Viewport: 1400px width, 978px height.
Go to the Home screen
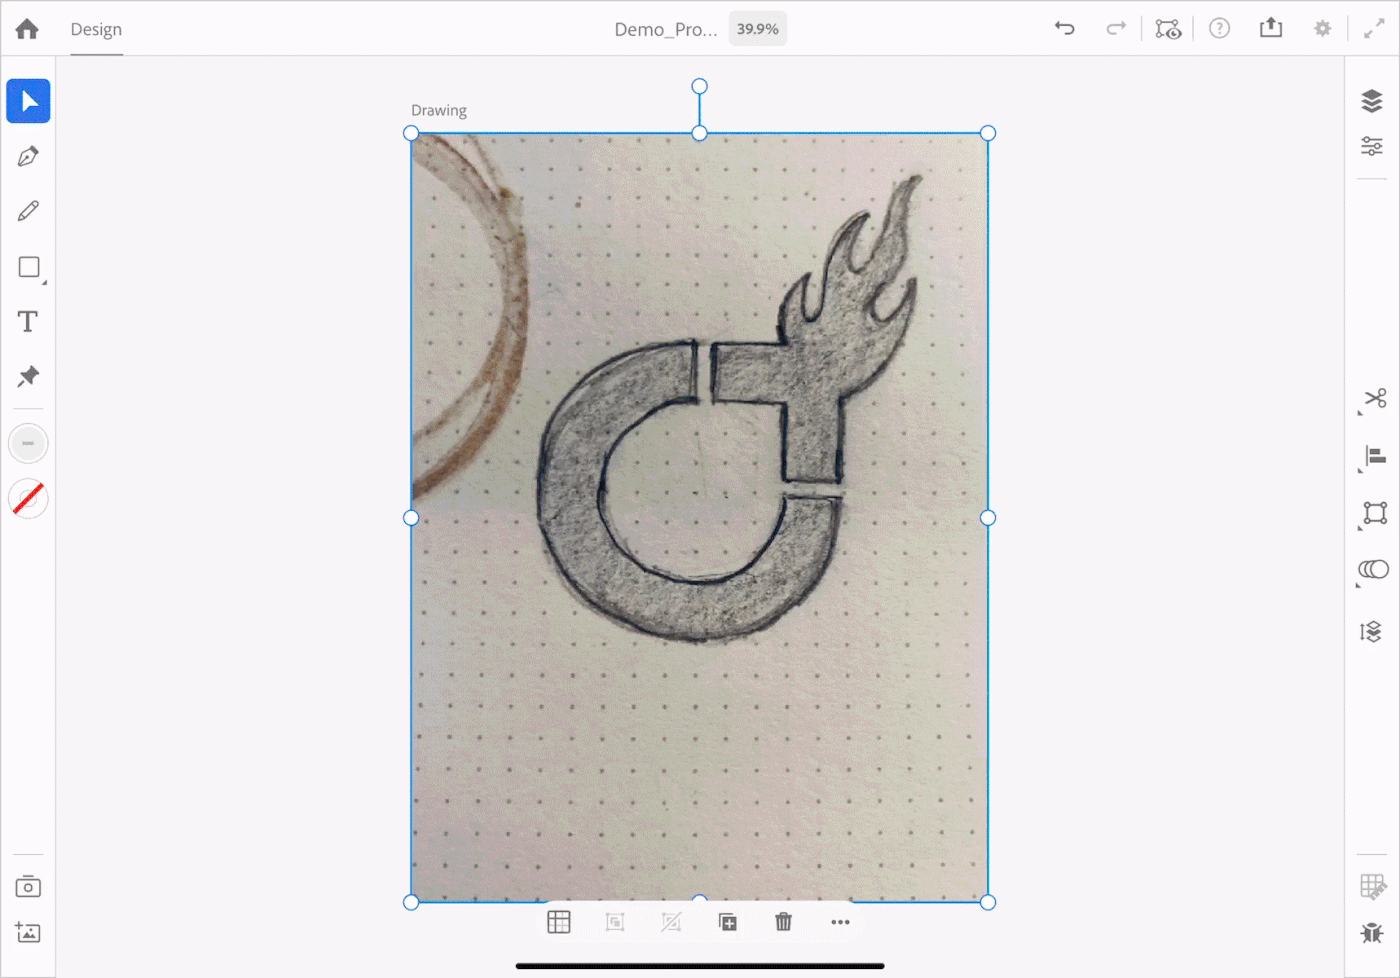(27, 29)
